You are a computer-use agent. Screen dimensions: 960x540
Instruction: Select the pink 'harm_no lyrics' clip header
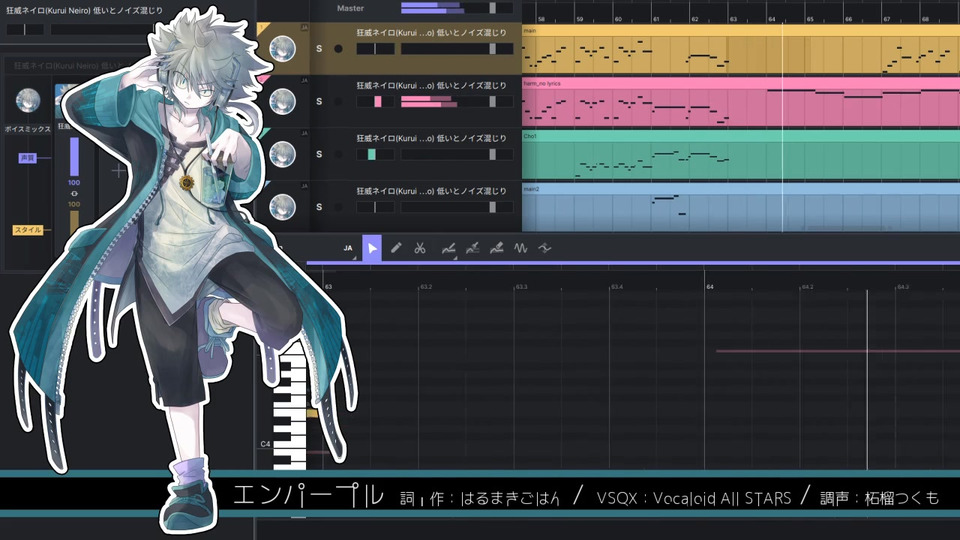[x=741, y=83]
